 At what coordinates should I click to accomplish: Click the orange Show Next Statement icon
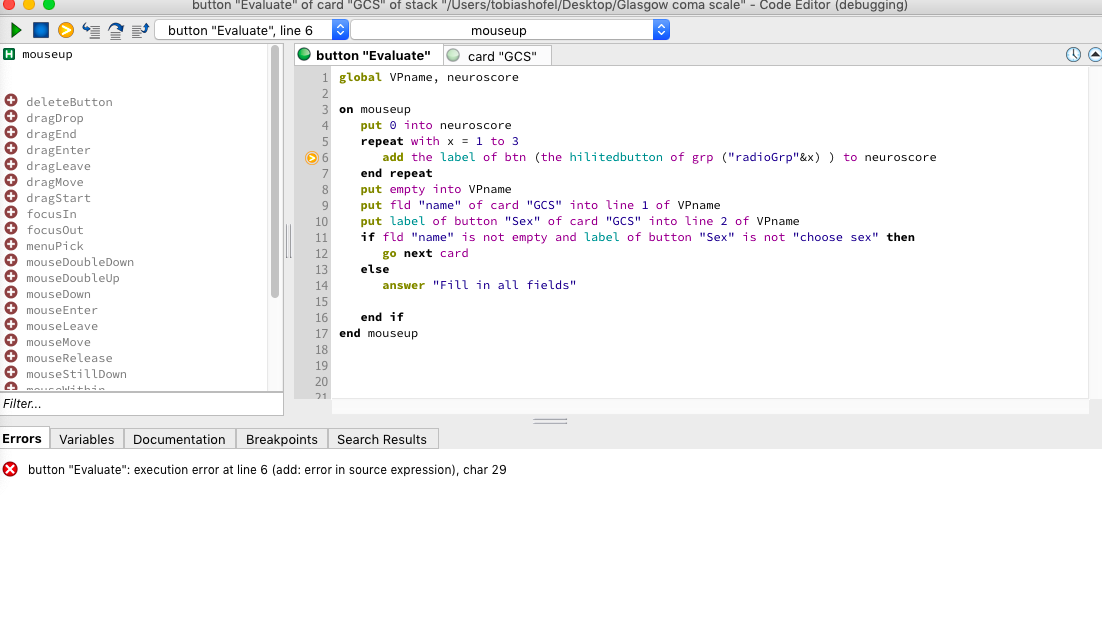click(66, 31)
